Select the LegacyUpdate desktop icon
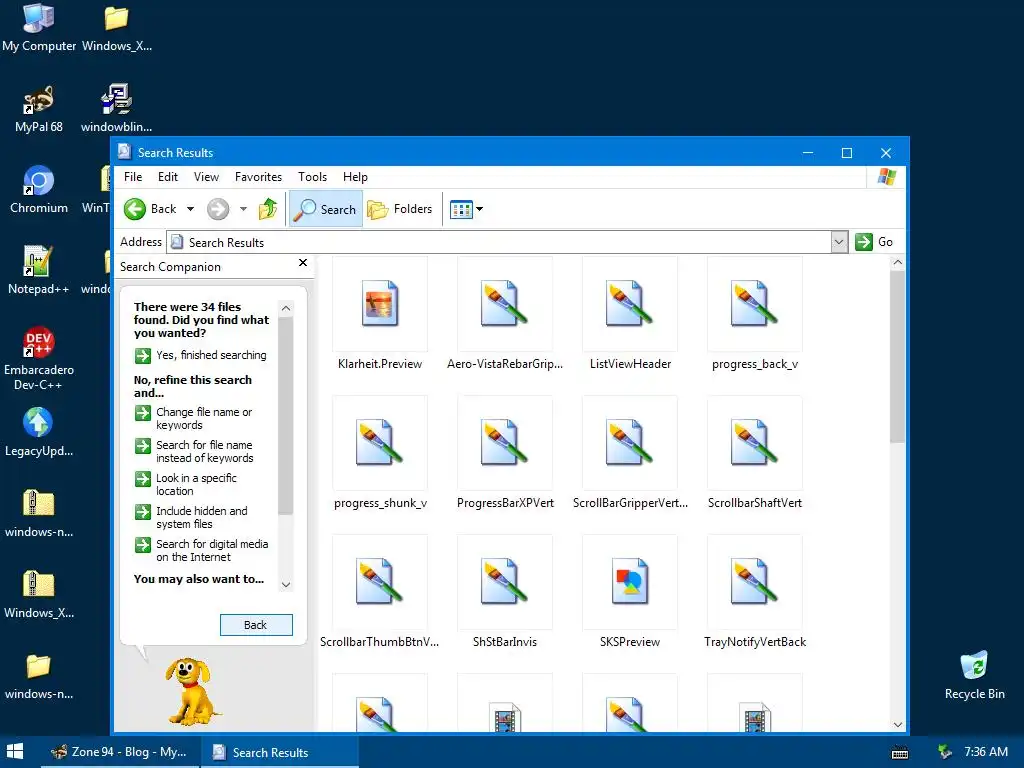 point(39,432)
